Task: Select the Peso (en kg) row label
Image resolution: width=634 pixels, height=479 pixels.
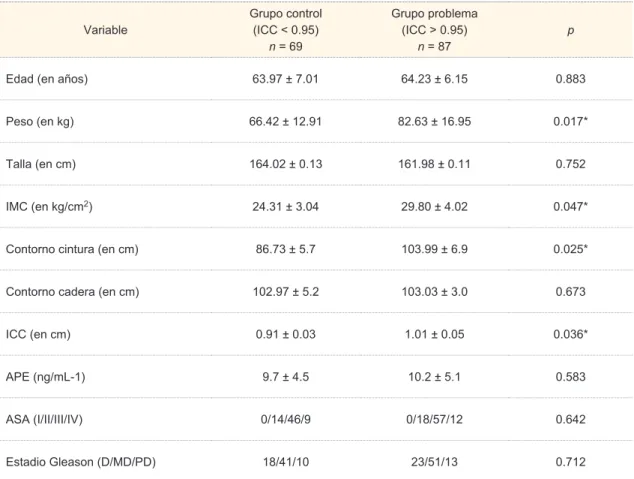Action: (40, 122)
